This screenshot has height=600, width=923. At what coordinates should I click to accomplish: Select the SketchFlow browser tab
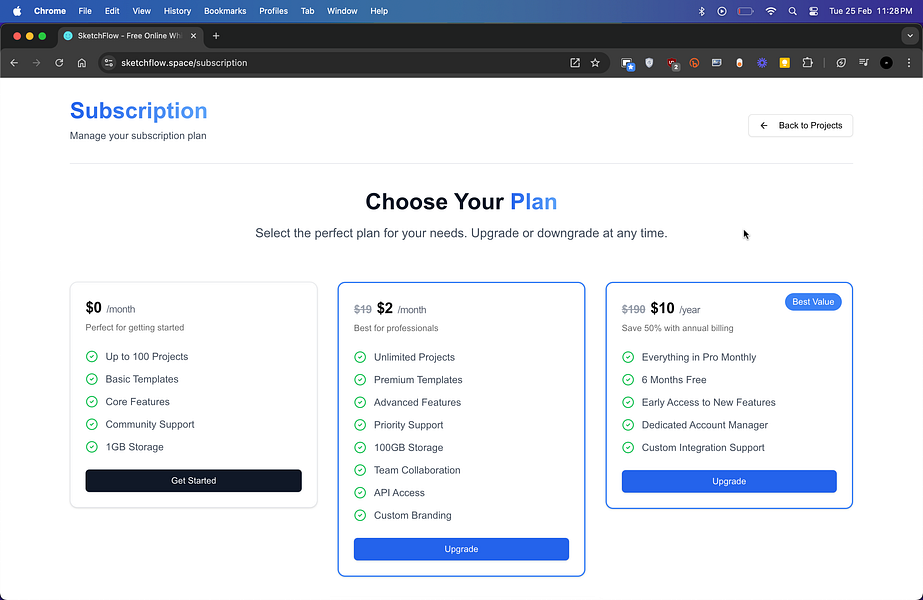(130, 36)
